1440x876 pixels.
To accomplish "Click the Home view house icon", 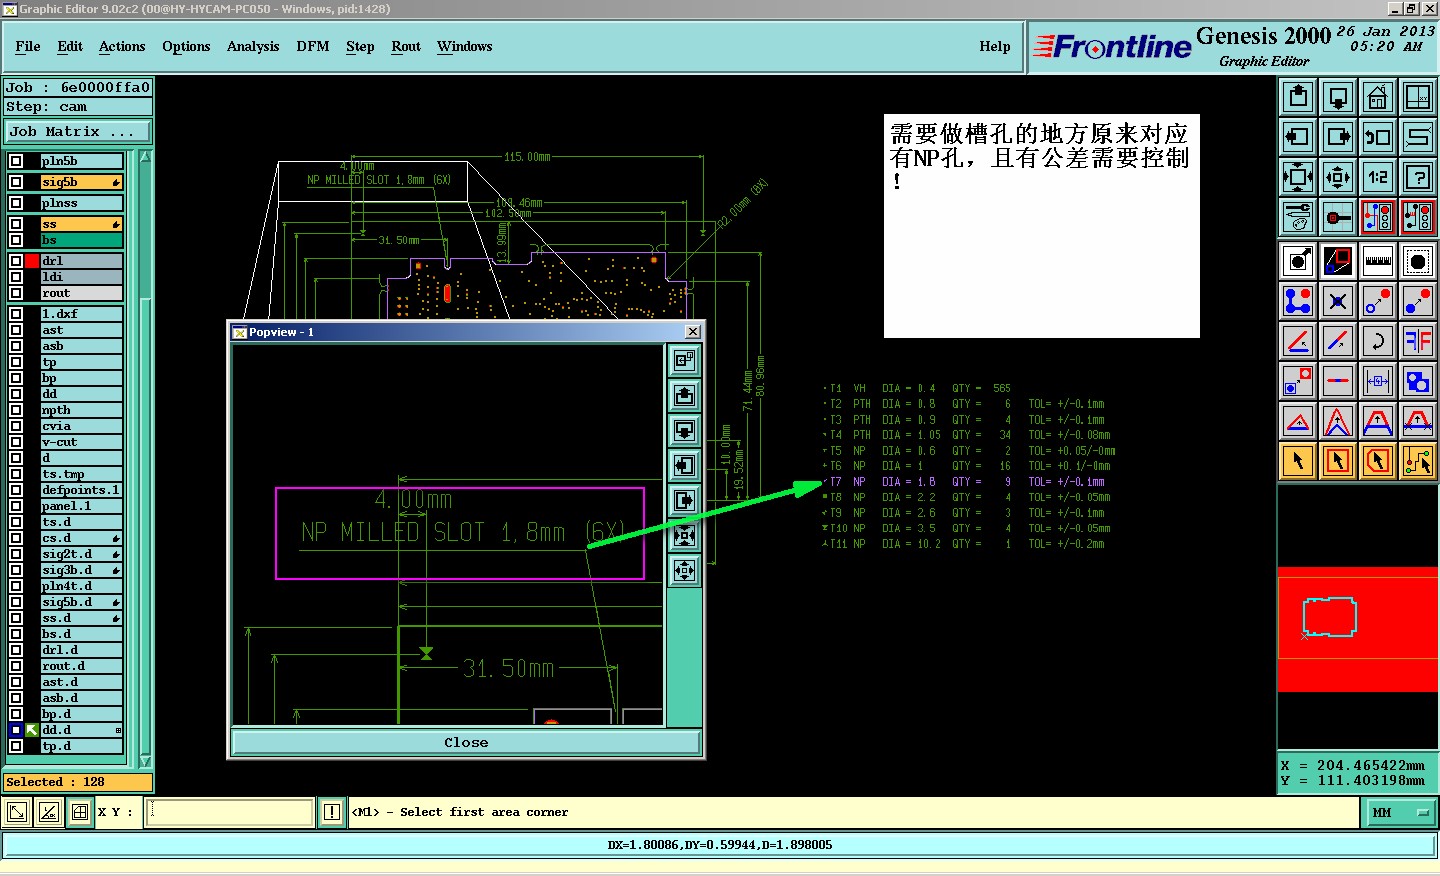I will tap(1377, 98).
